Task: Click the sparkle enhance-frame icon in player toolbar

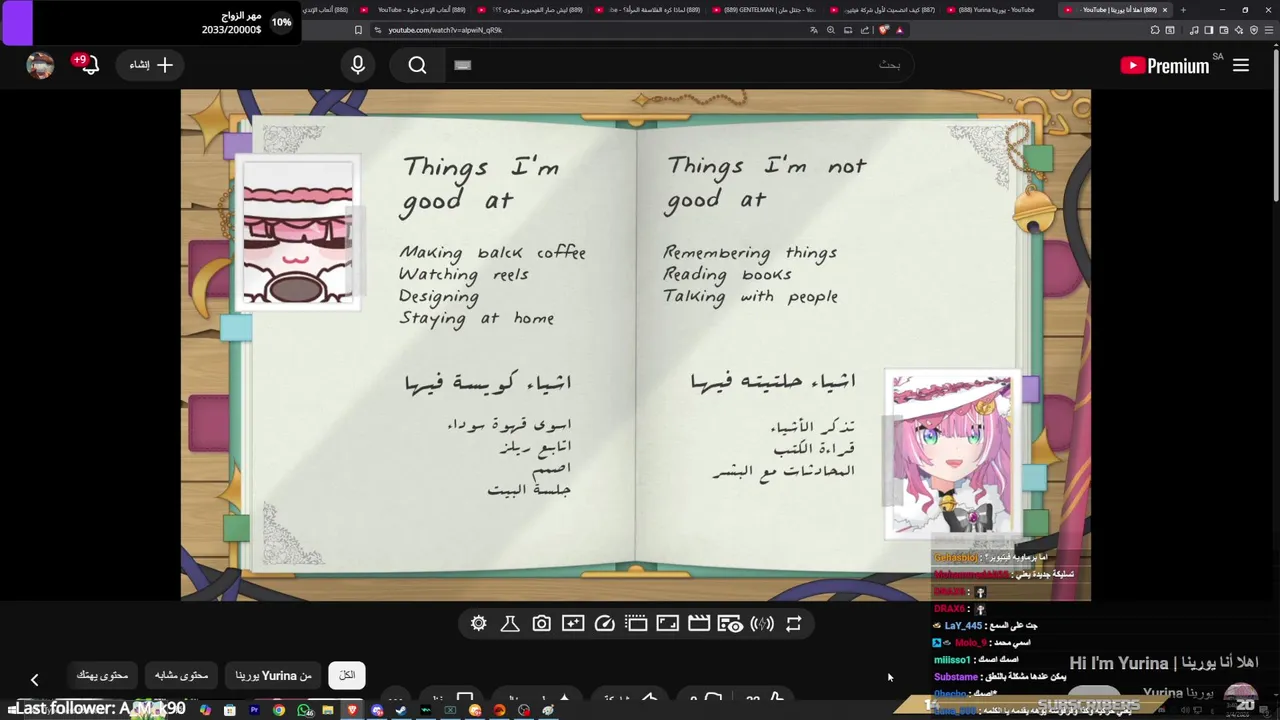Action: pos(573,624)
